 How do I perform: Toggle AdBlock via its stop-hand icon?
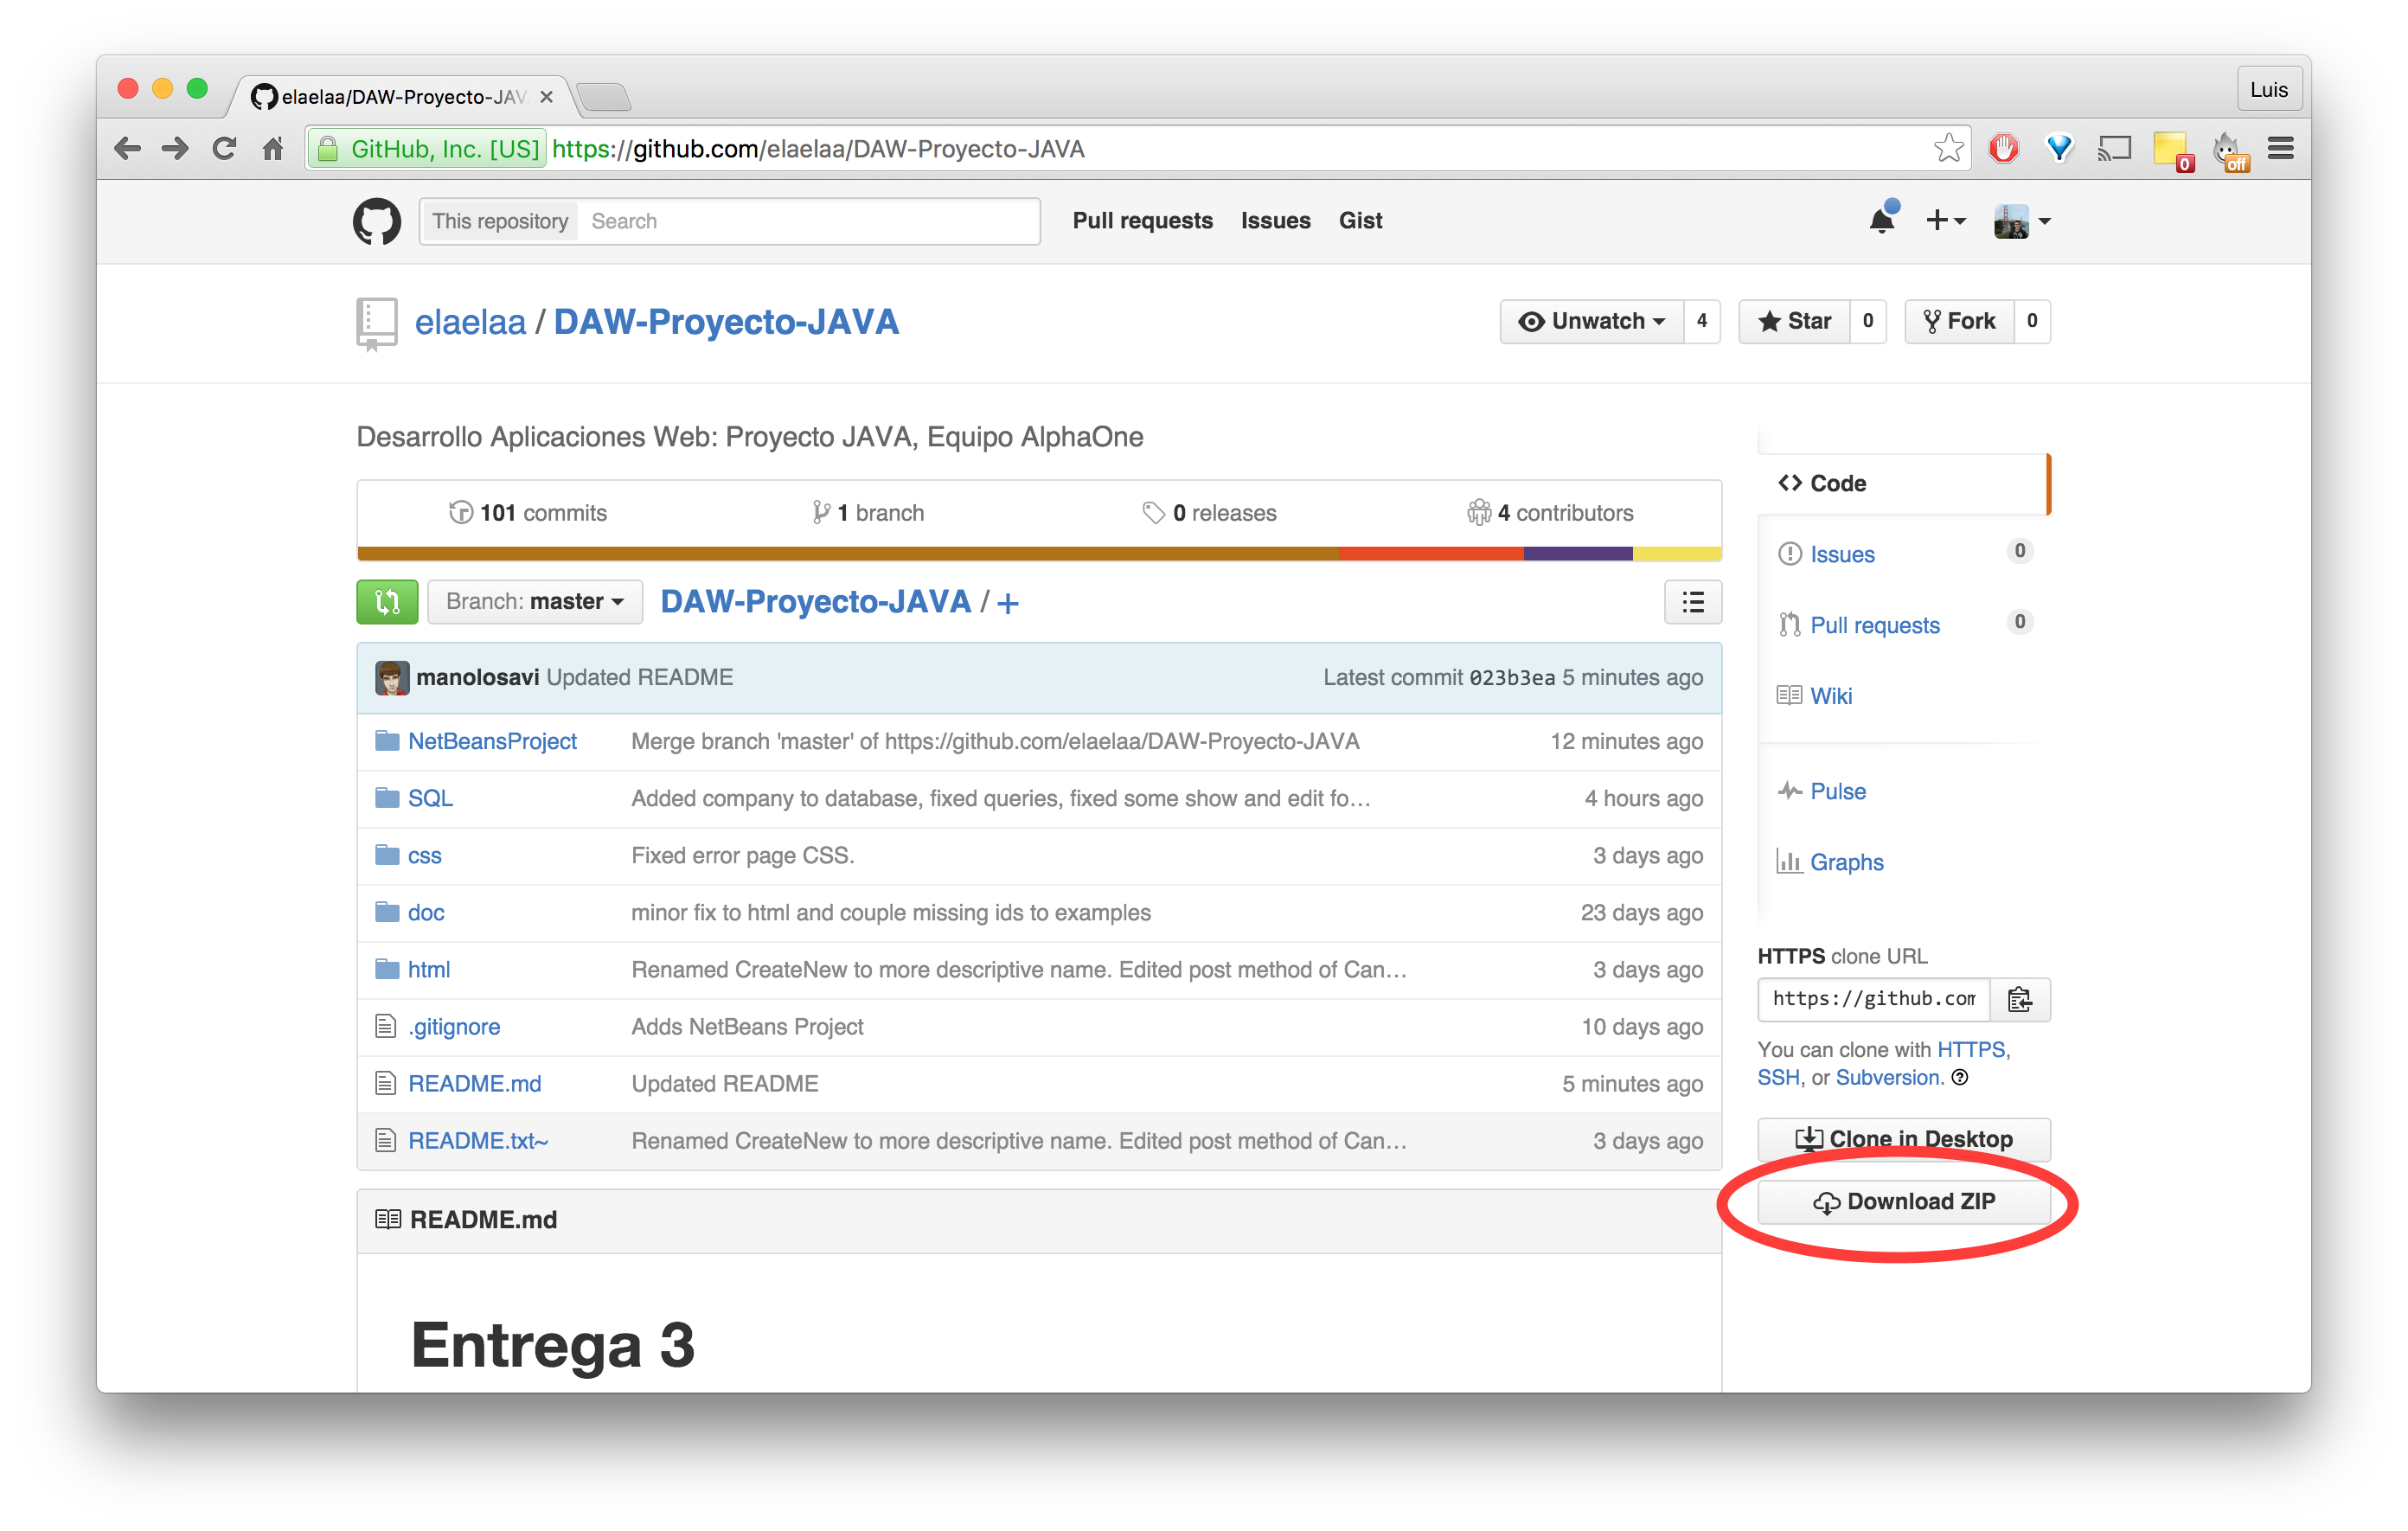2003,148
